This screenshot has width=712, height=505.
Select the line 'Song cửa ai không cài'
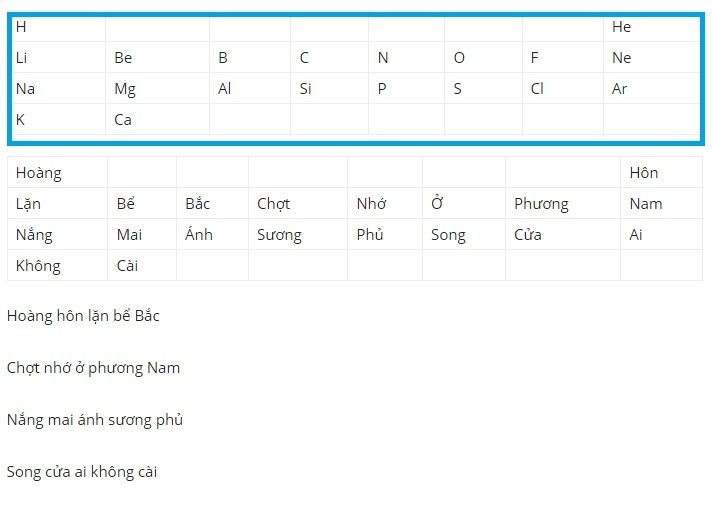(82, 472)
